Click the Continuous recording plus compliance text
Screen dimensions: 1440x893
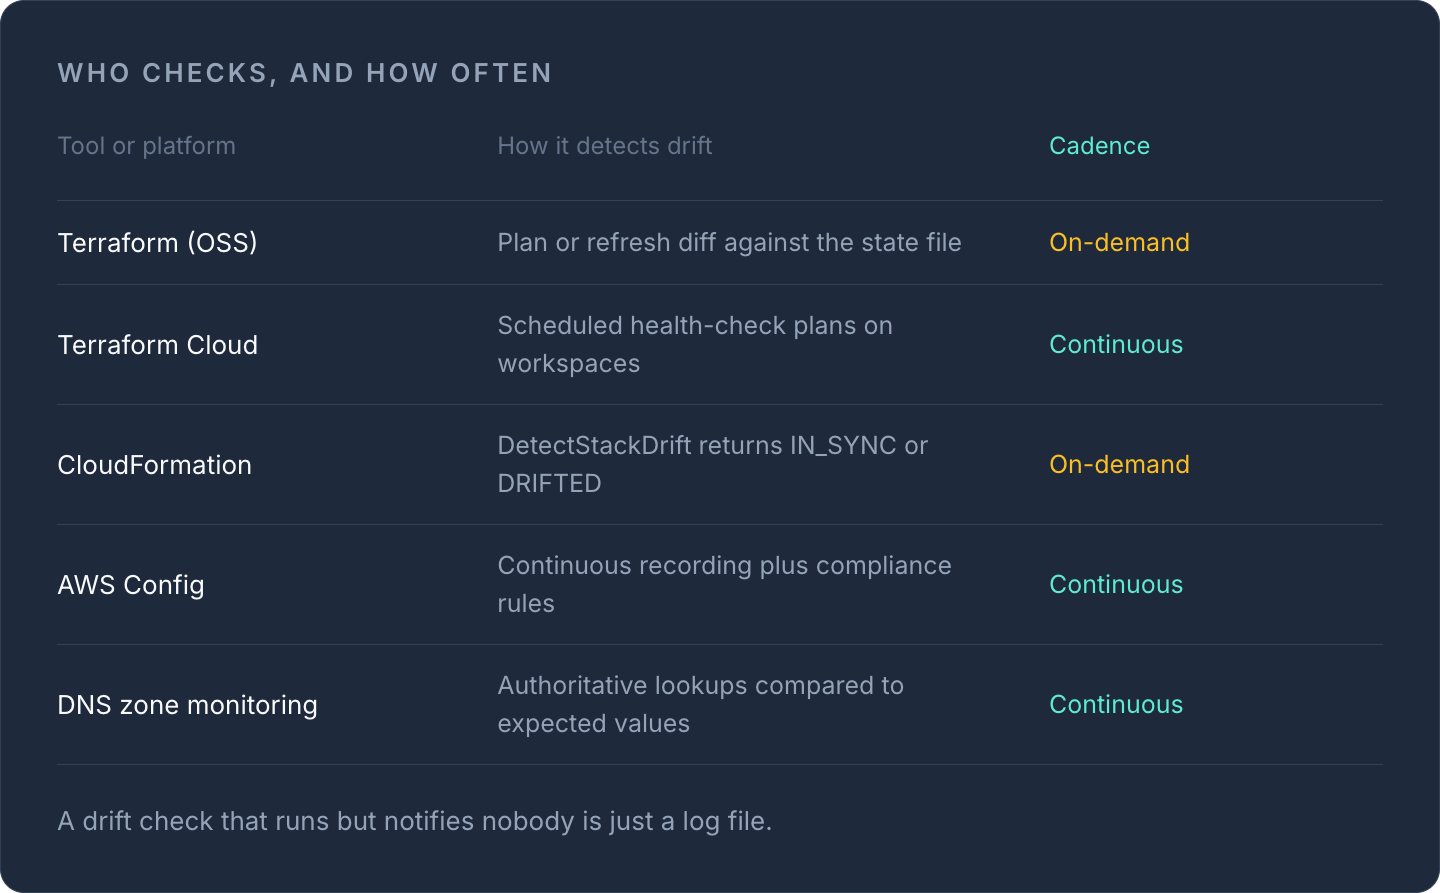coord(725,585)
